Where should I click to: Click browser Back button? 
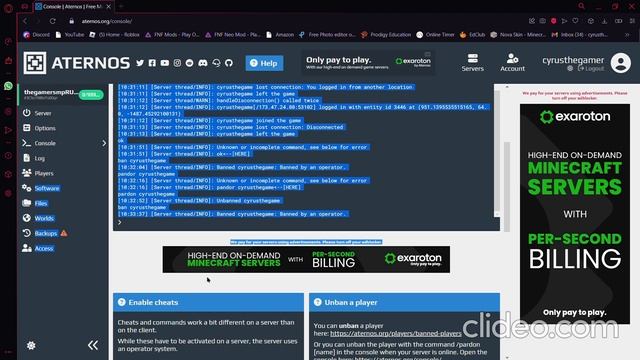point(25,21)
